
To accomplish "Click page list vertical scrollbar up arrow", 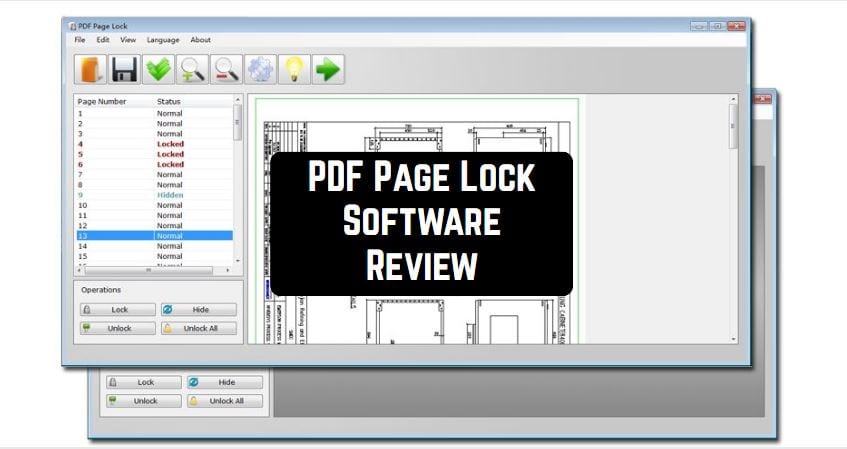I will (237, 100).
